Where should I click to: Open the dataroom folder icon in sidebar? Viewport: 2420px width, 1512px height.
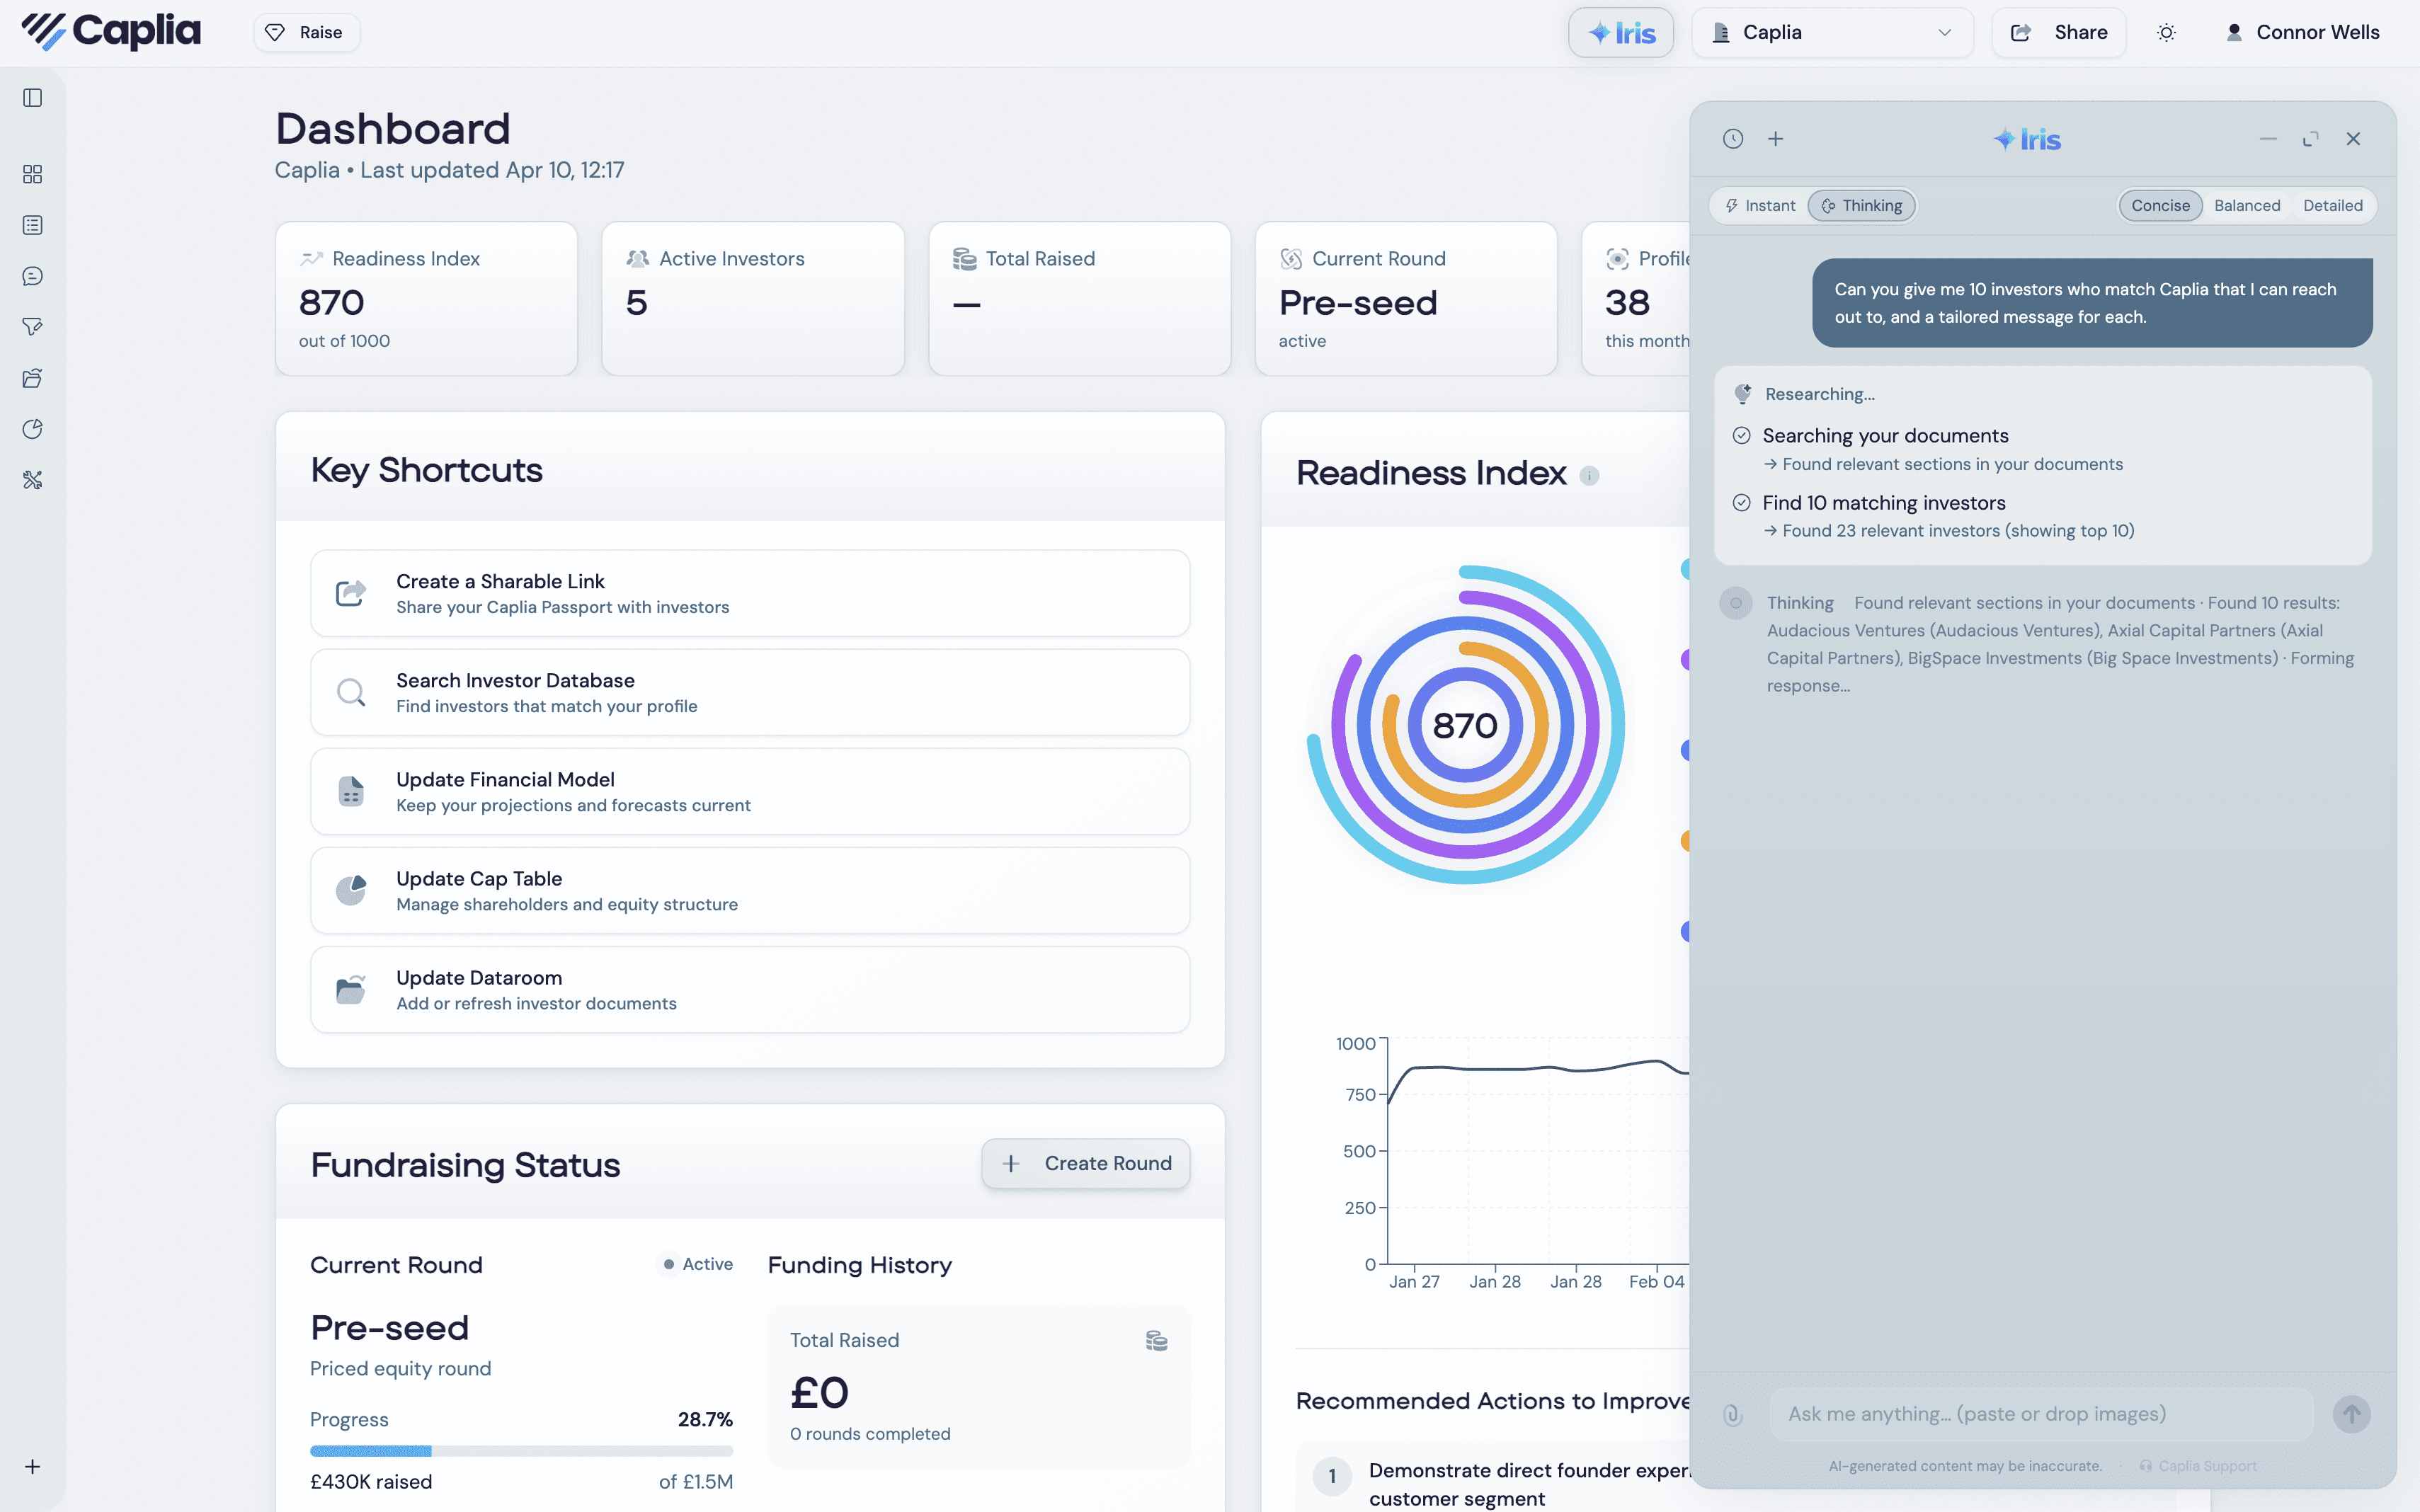33,378
